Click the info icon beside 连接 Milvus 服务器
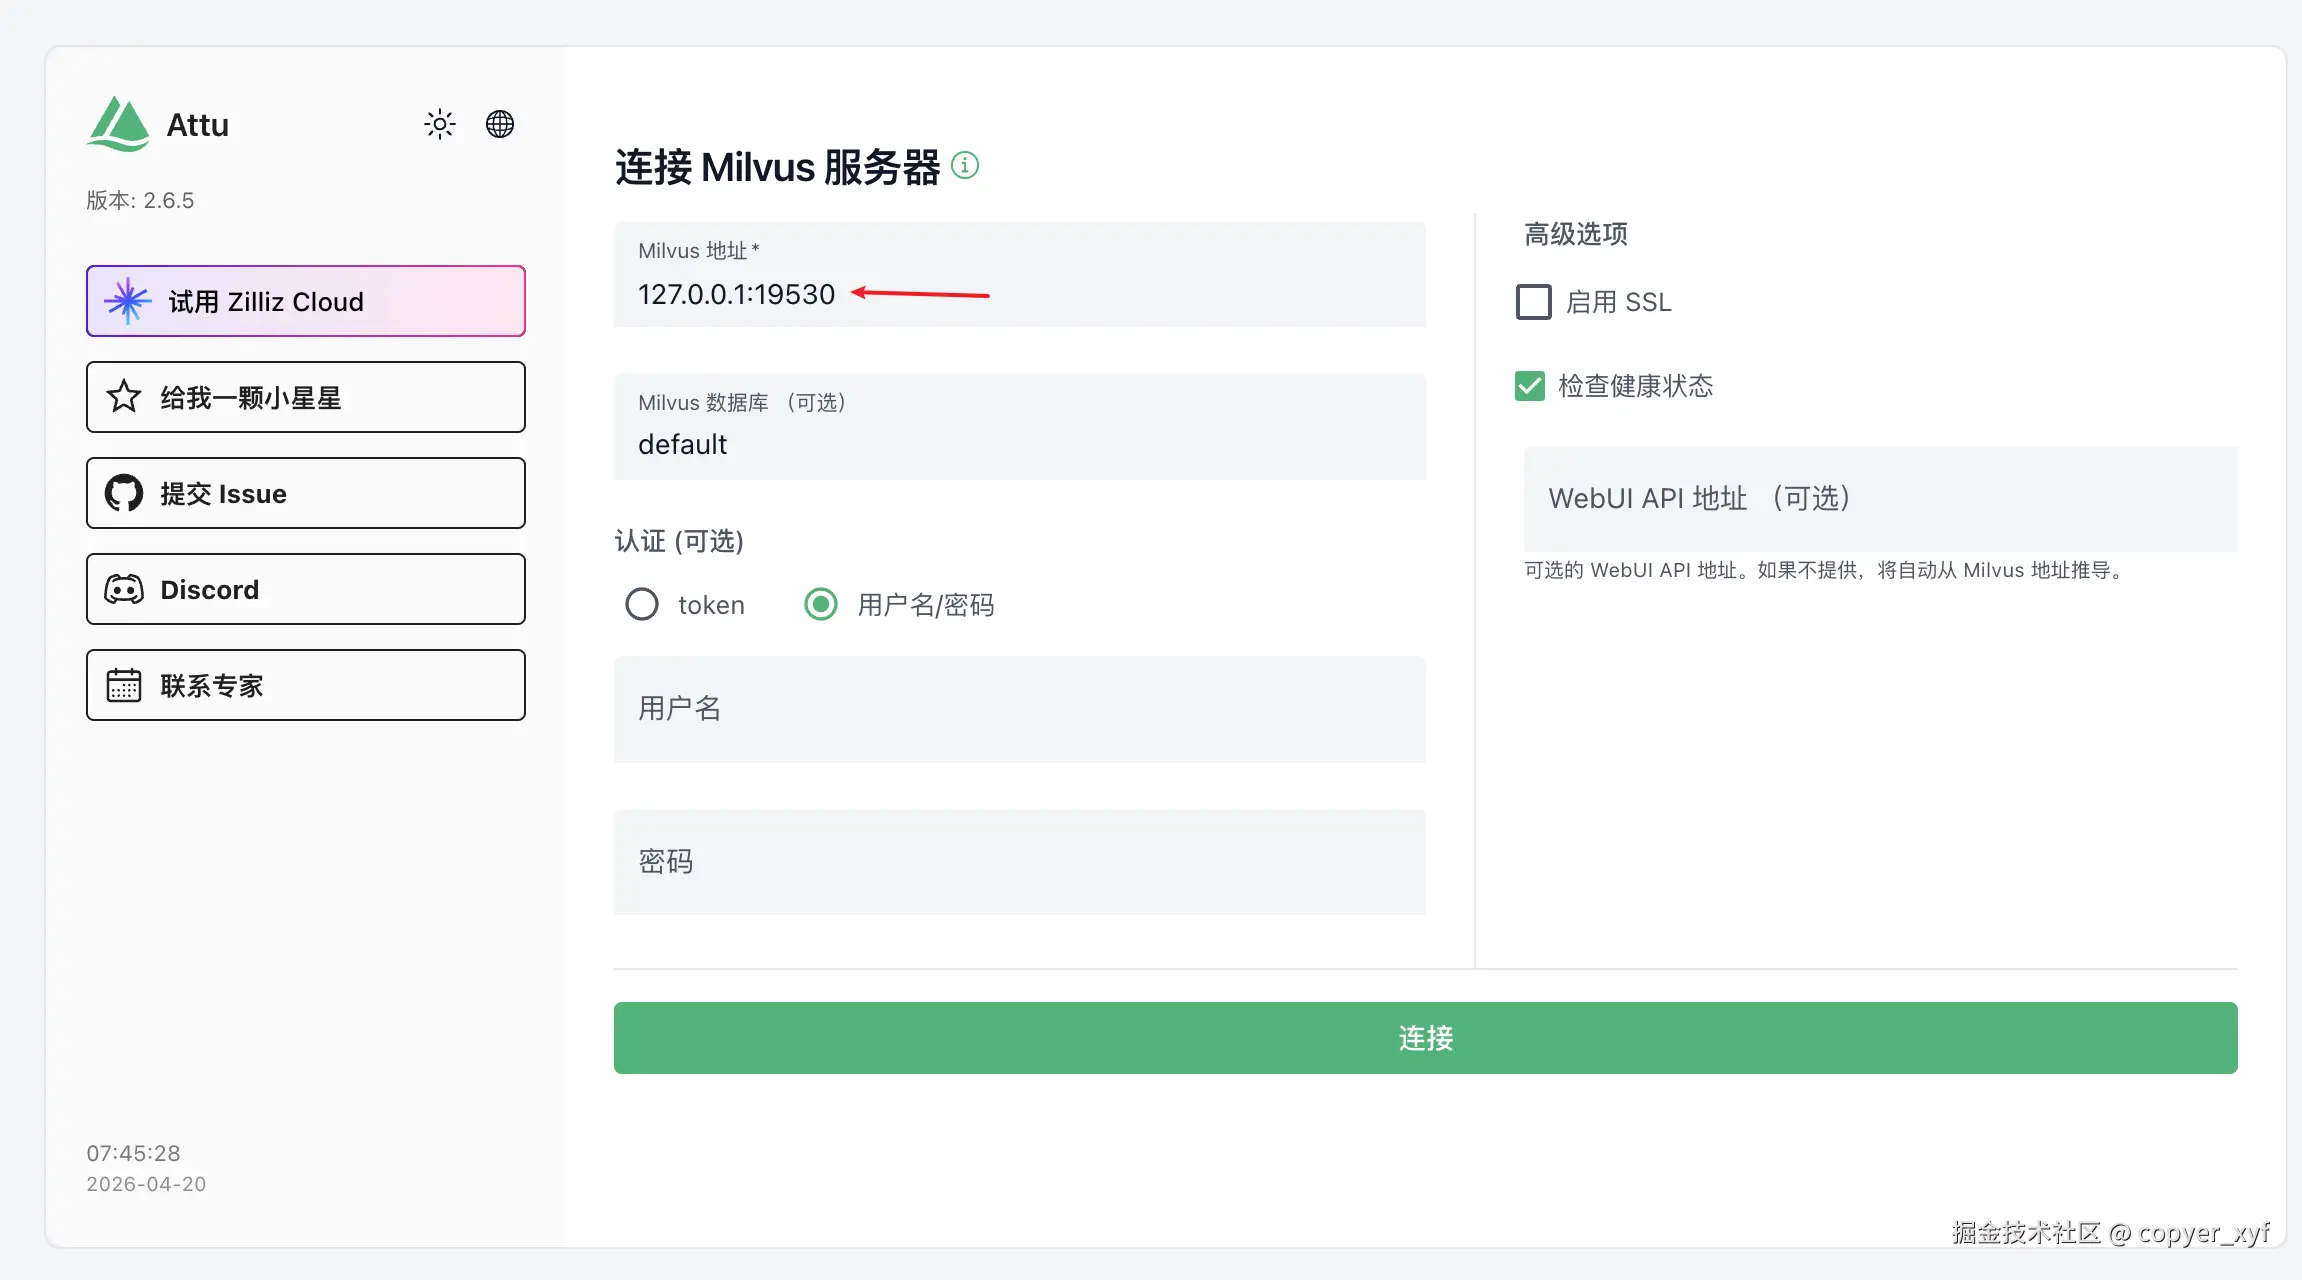The image size is (2302, 1280). pos(965,165)
